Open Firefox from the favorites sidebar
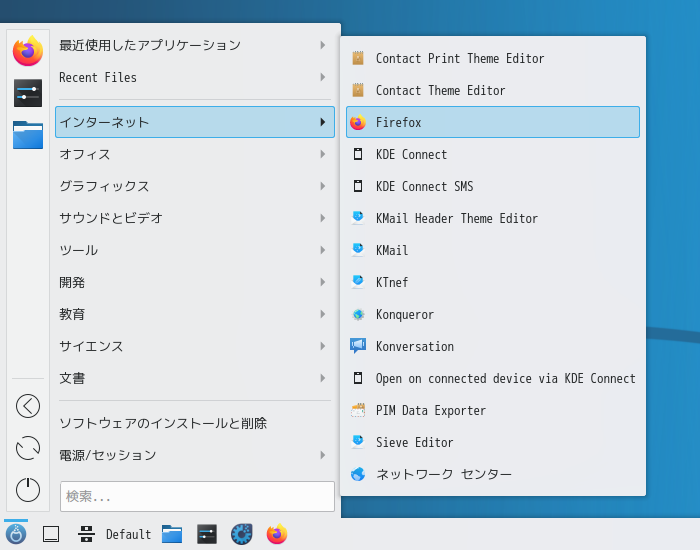The width and height of the screenshot is (700, 550). (28, 51)
